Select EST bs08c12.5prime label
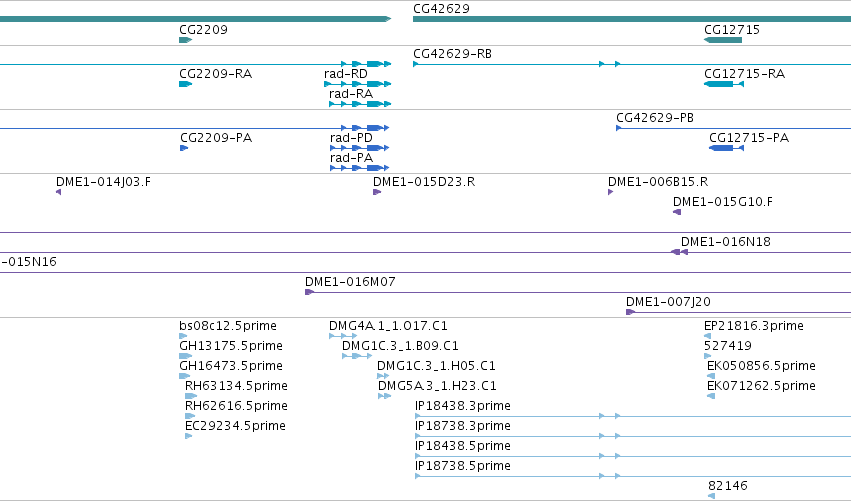This screenshot has width=851, height=501. [x=228, y=326]
